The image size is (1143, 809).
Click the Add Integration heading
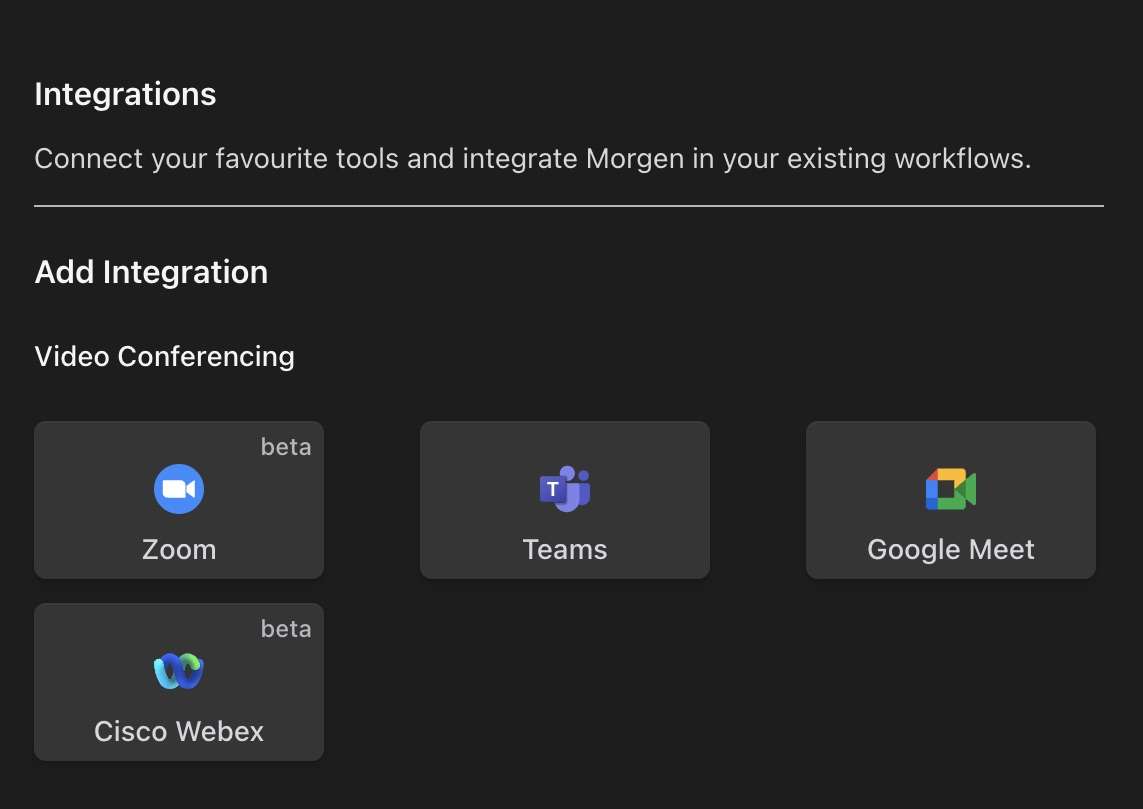pyautogui.click(x=151, y=272)
